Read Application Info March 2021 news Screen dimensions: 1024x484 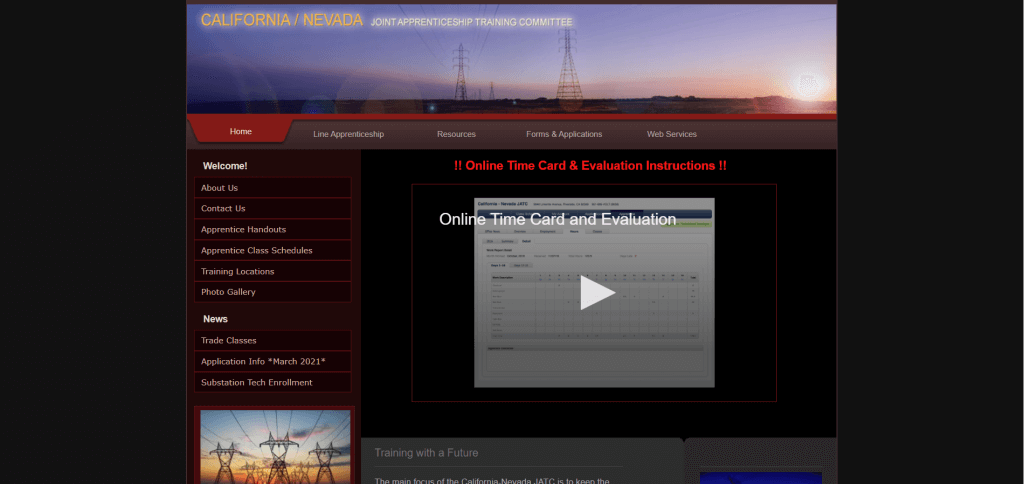click(263, 362)
